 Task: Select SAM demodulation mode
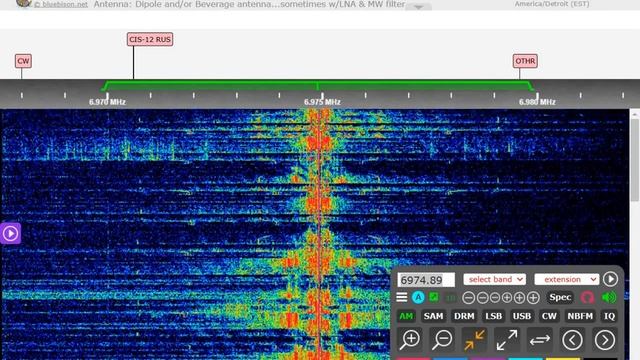(433, 316)
